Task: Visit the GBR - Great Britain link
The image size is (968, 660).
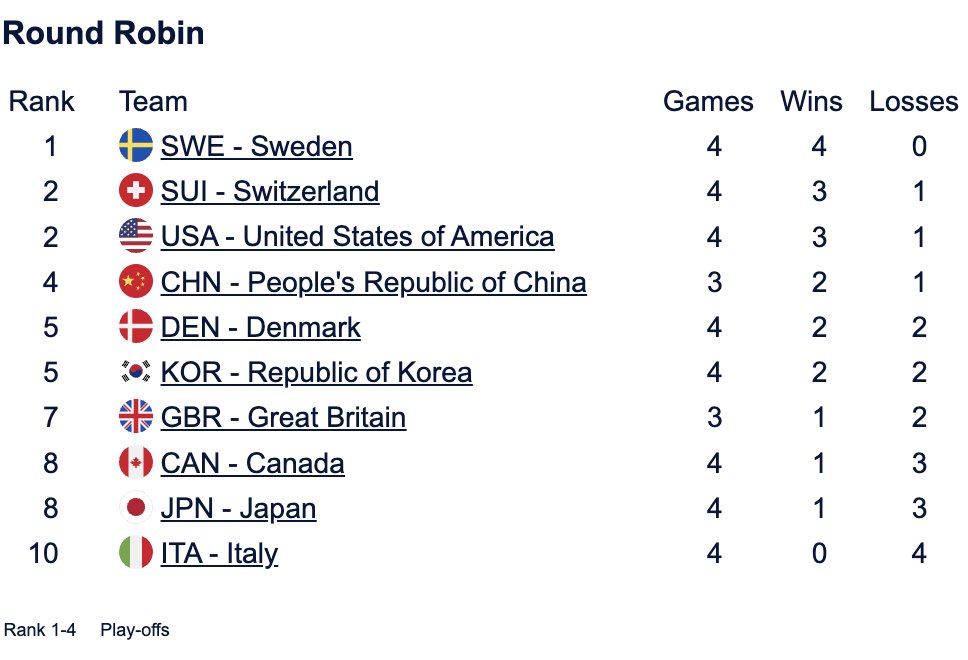Action: click(283, 418)
